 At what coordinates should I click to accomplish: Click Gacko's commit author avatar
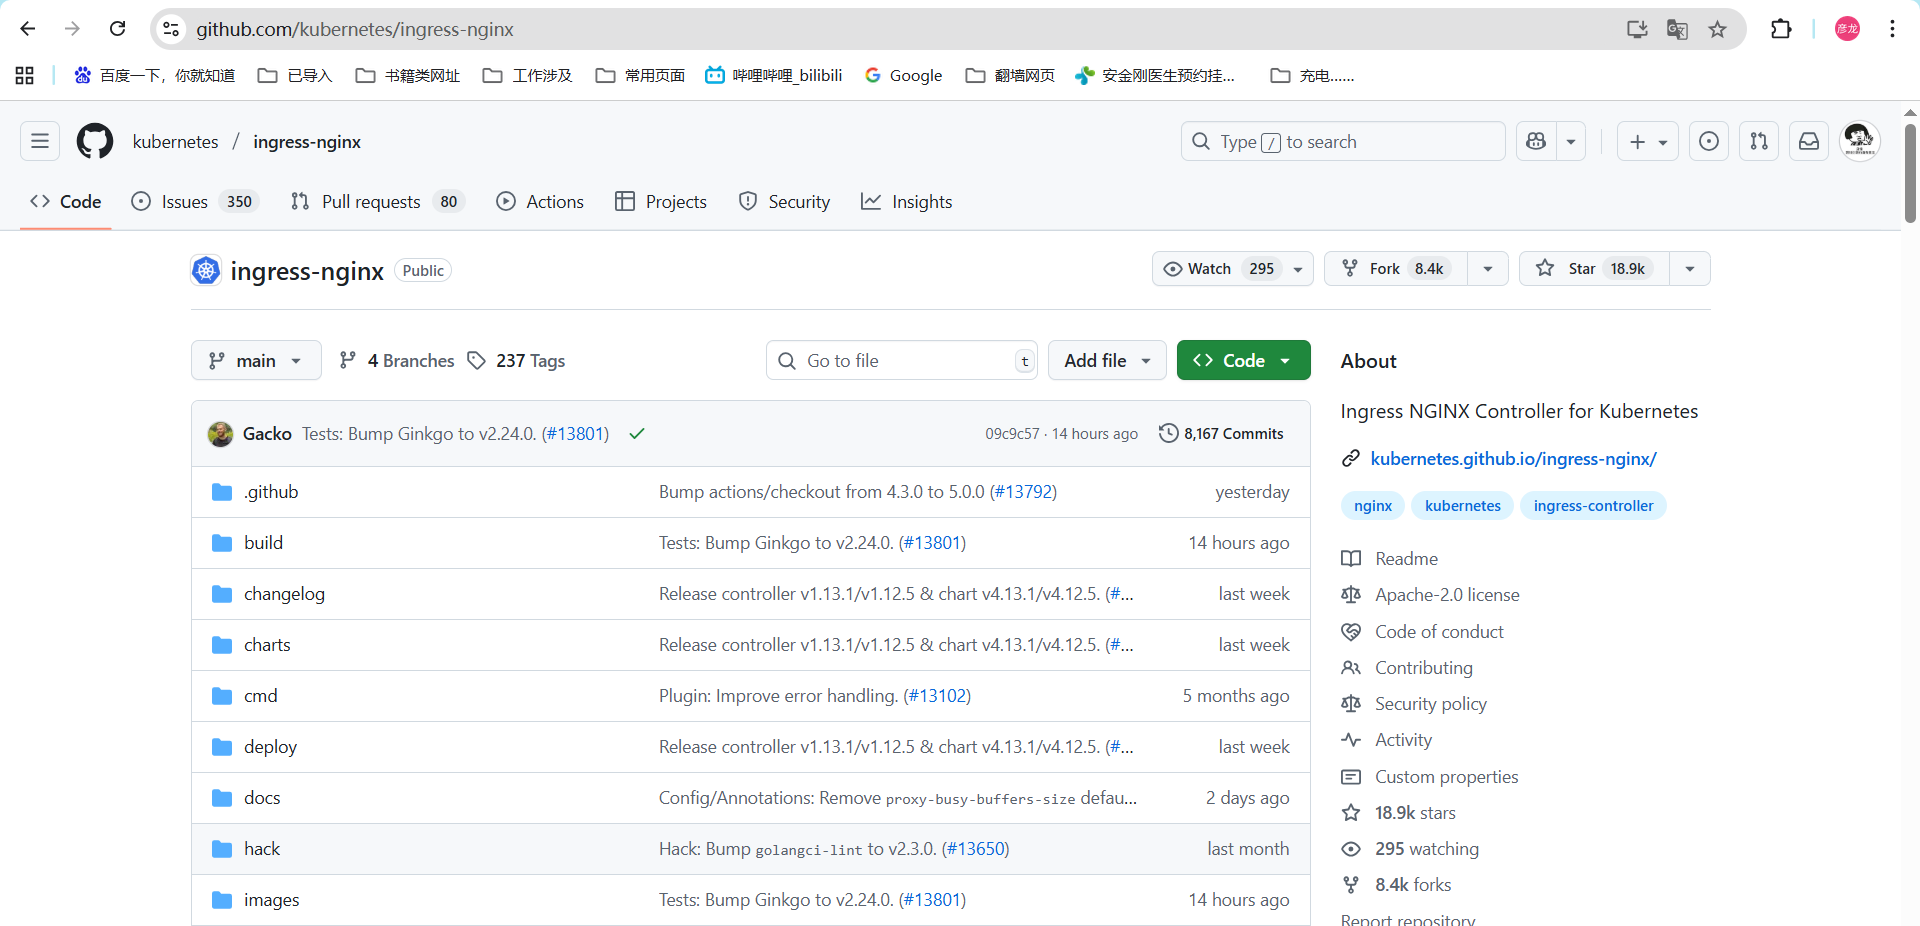pyautogui.click(x=220, y=434)
